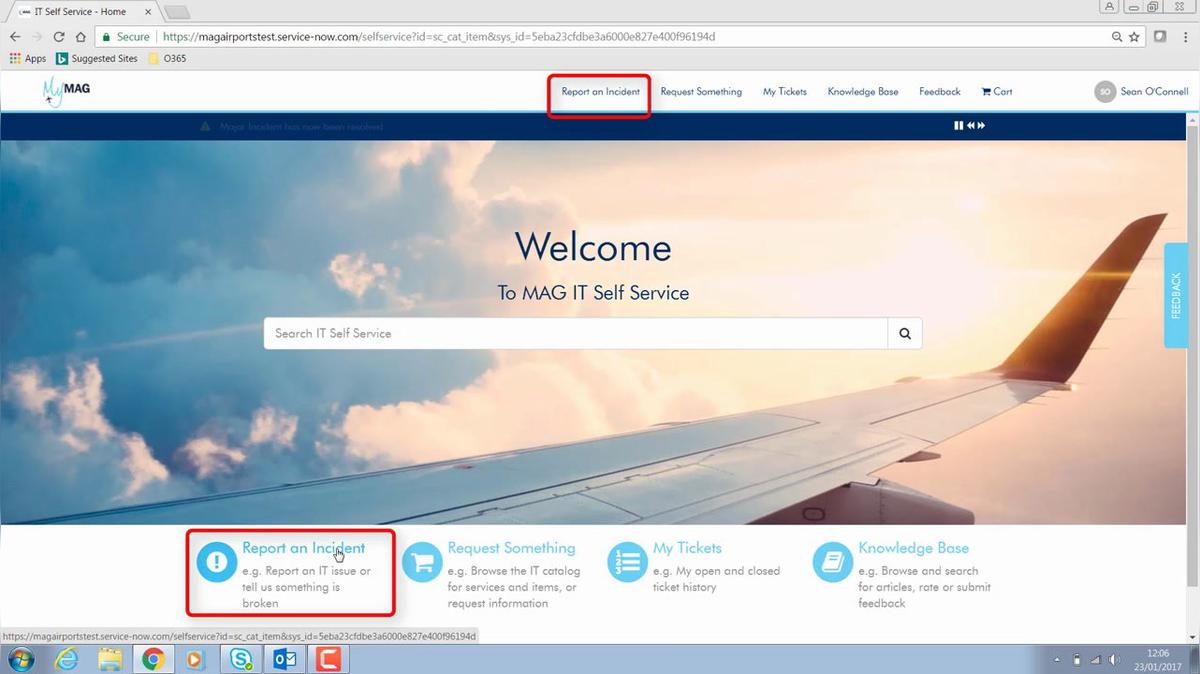Open Knowledge Base in top navigation
The height and width of the screenshot is (674, 1200).
[x=863, y=91]
